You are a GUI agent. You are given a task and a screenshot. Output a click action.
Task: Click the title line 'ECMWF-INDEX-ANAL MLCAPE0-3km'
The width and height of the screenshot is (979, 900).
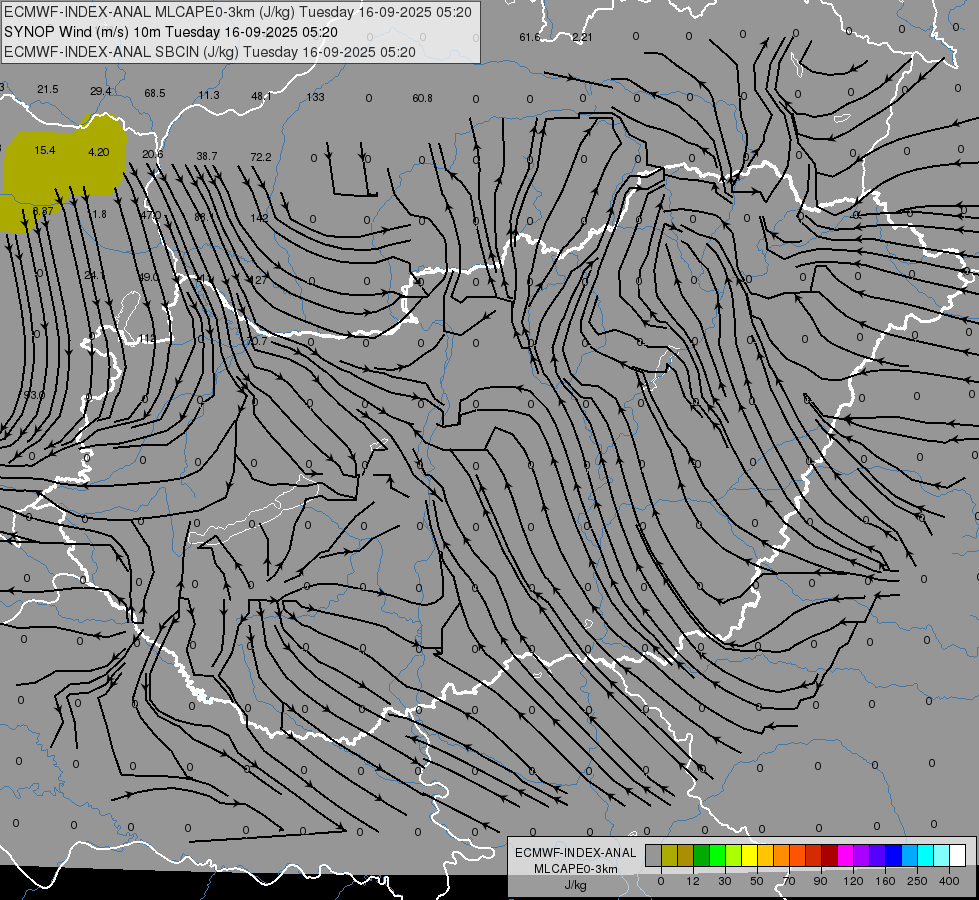tap(237, 12)
